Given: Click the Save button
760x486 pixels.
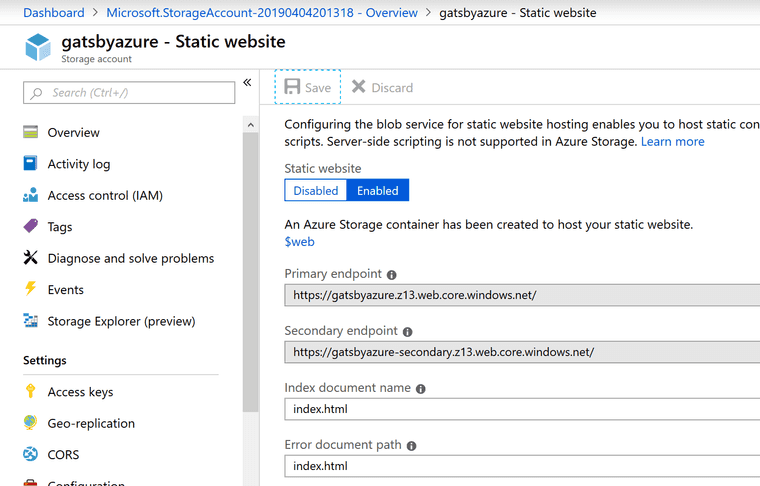Looking at the screenshot, I should [x=308, y=87].
